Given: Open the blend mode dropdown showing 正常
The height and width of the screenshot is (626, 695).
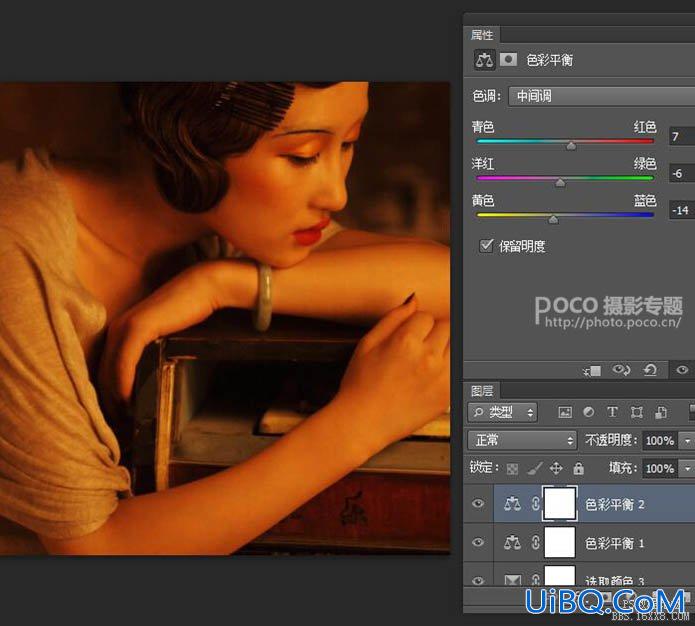Looking at the screenshot, I should pyautogui.click(x=522, y=440).
